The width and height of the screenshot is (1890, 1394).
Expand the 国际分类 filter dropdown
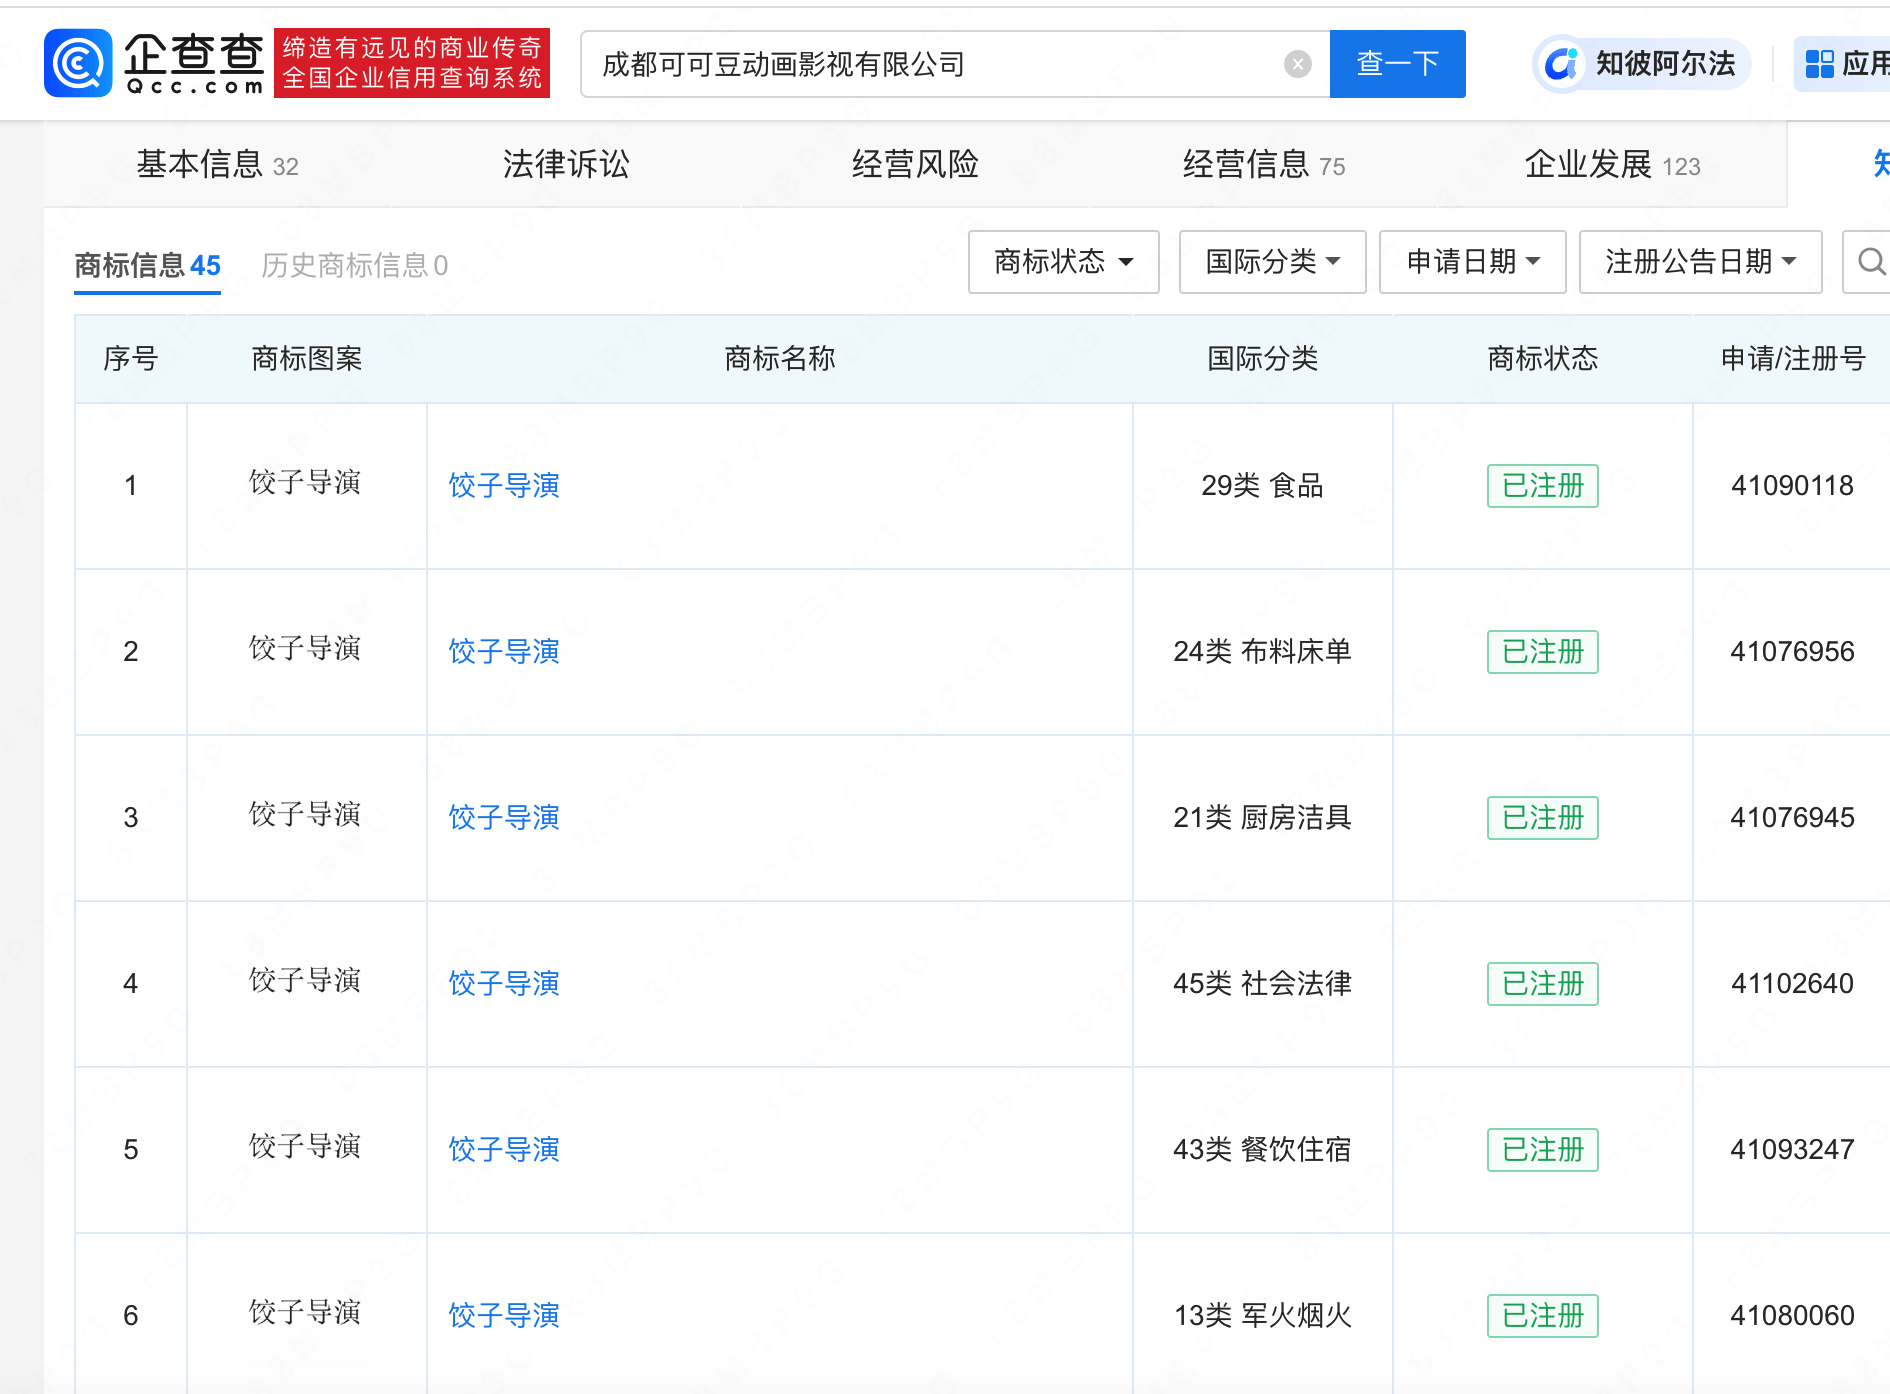pos(1272,262)
